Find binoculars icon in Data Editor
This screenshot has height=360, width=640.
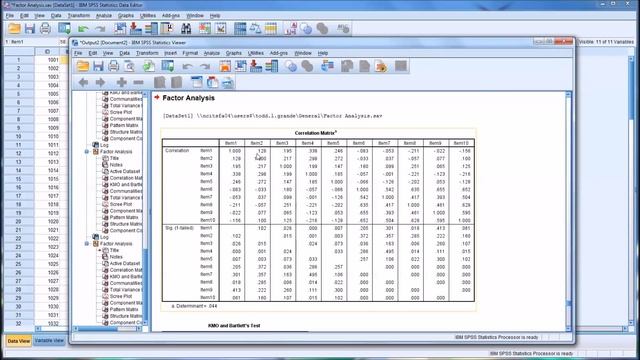pos(186,28)
